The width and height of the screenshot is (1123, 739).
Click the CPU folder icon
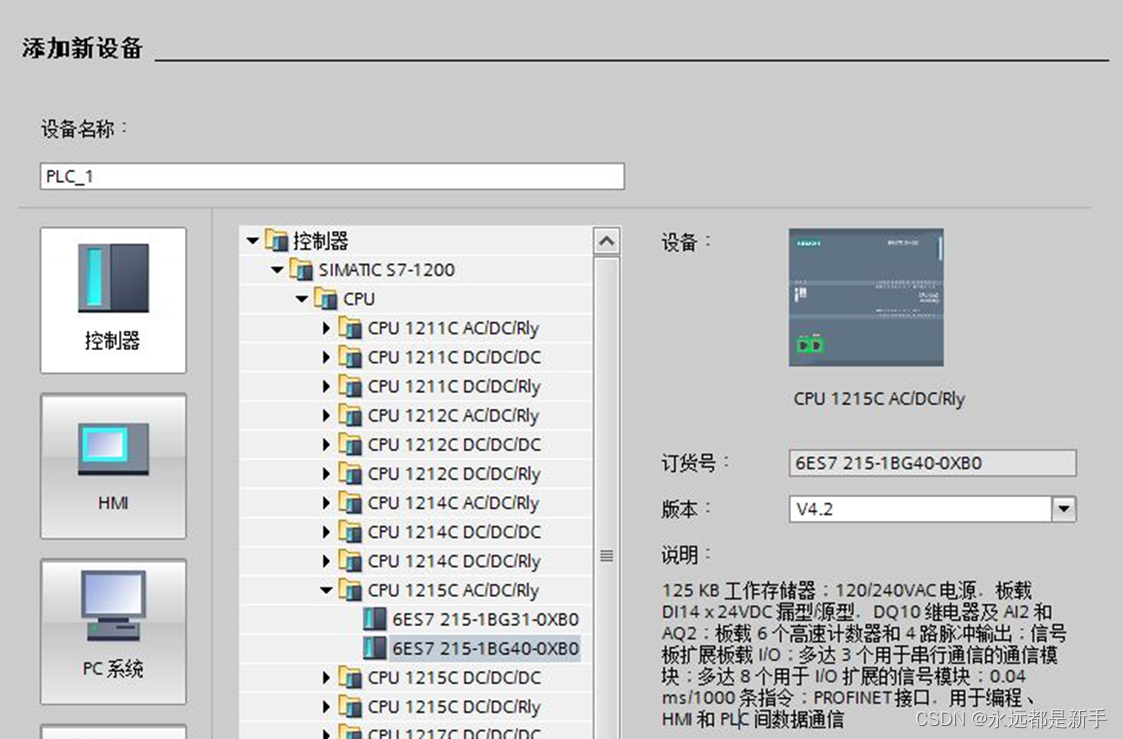click(326, 298)
